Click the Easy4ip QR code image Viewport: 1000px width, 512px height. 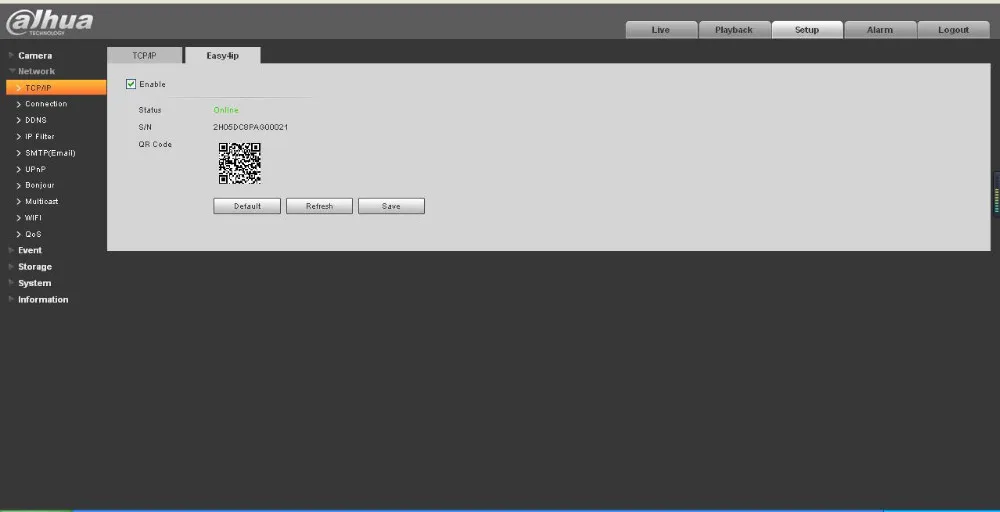240,163
